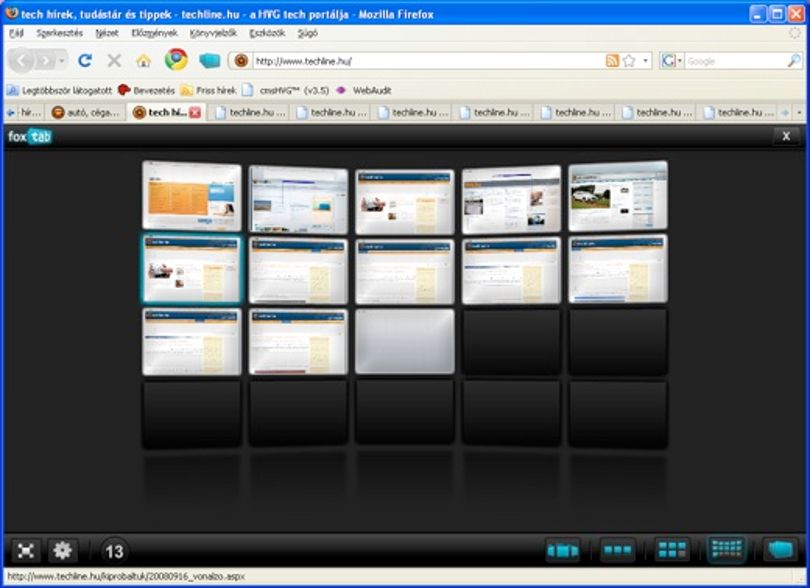Switch to the wall layout view

(726, 549)
